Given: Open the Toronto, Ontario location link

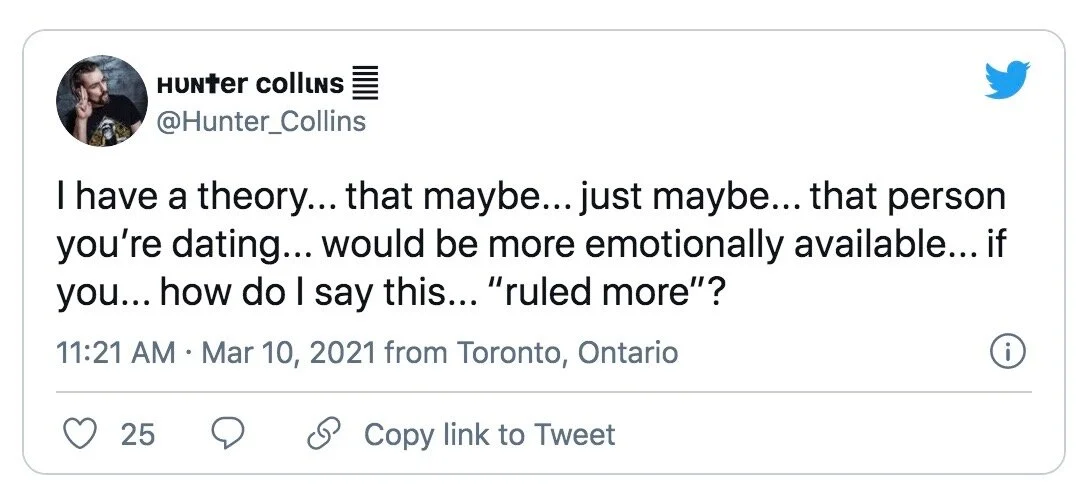Looking at the screenshot, I should click(x=567, y=352).
